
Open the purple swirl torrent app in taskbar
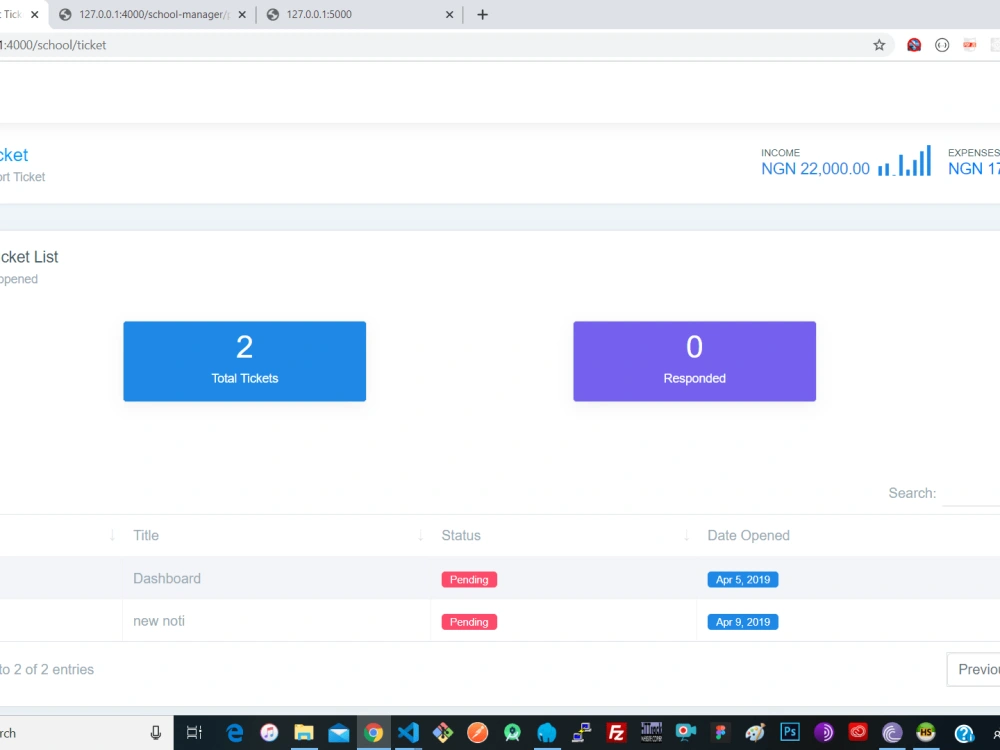pyautogui.click(x=892, y=733)
